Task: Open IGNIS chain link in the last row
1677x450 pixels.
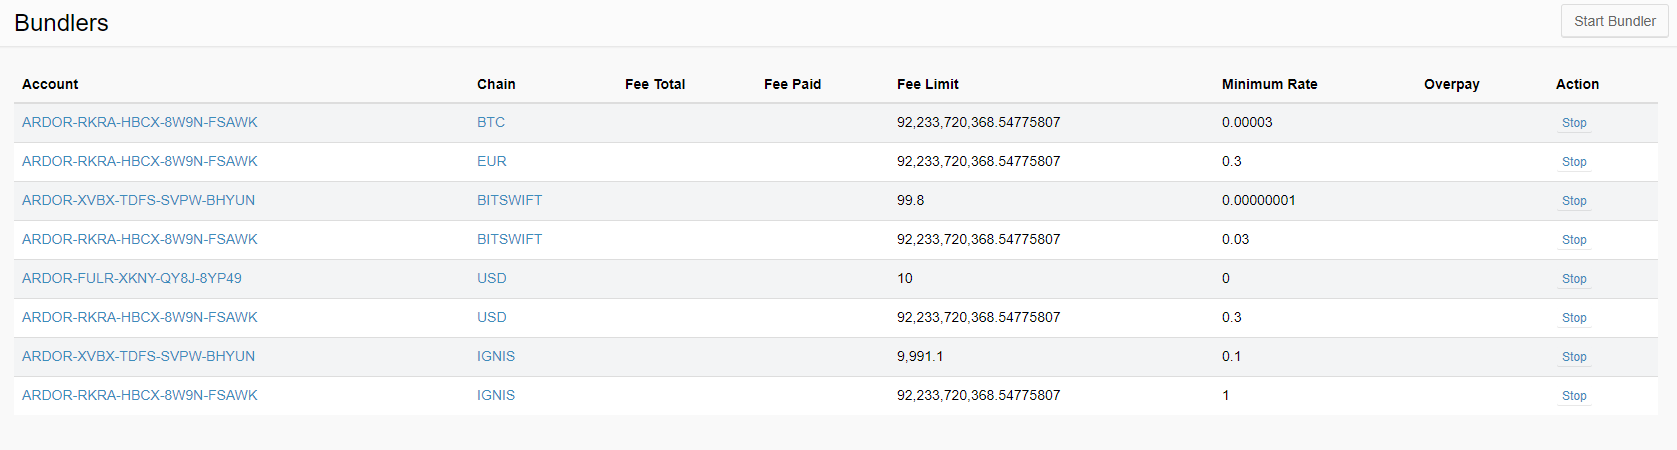Action: pyautogui.click(x=495, y=395)
